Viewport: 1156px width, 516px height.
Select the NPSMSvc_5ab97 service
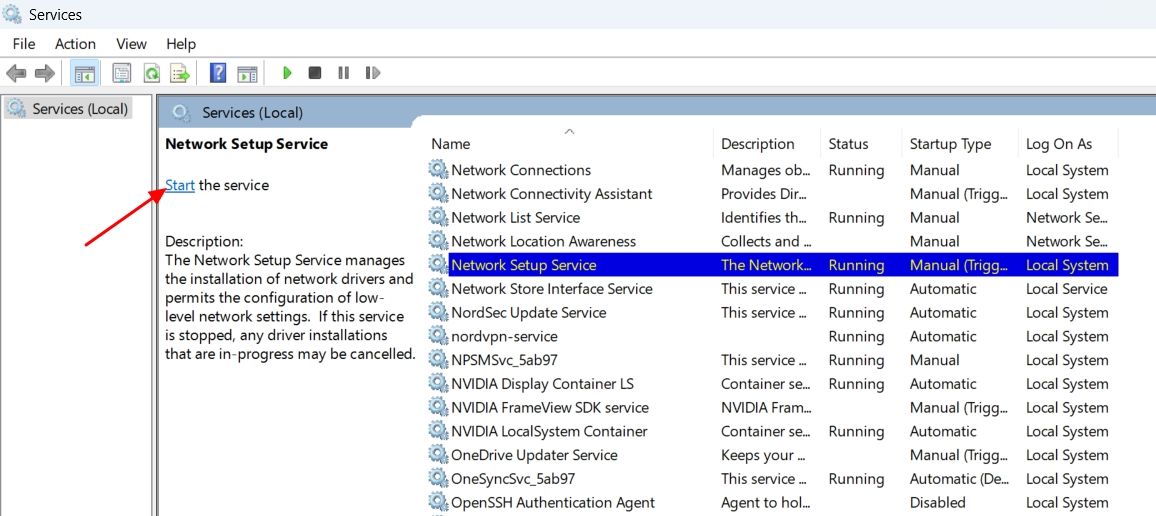(772, 360)
